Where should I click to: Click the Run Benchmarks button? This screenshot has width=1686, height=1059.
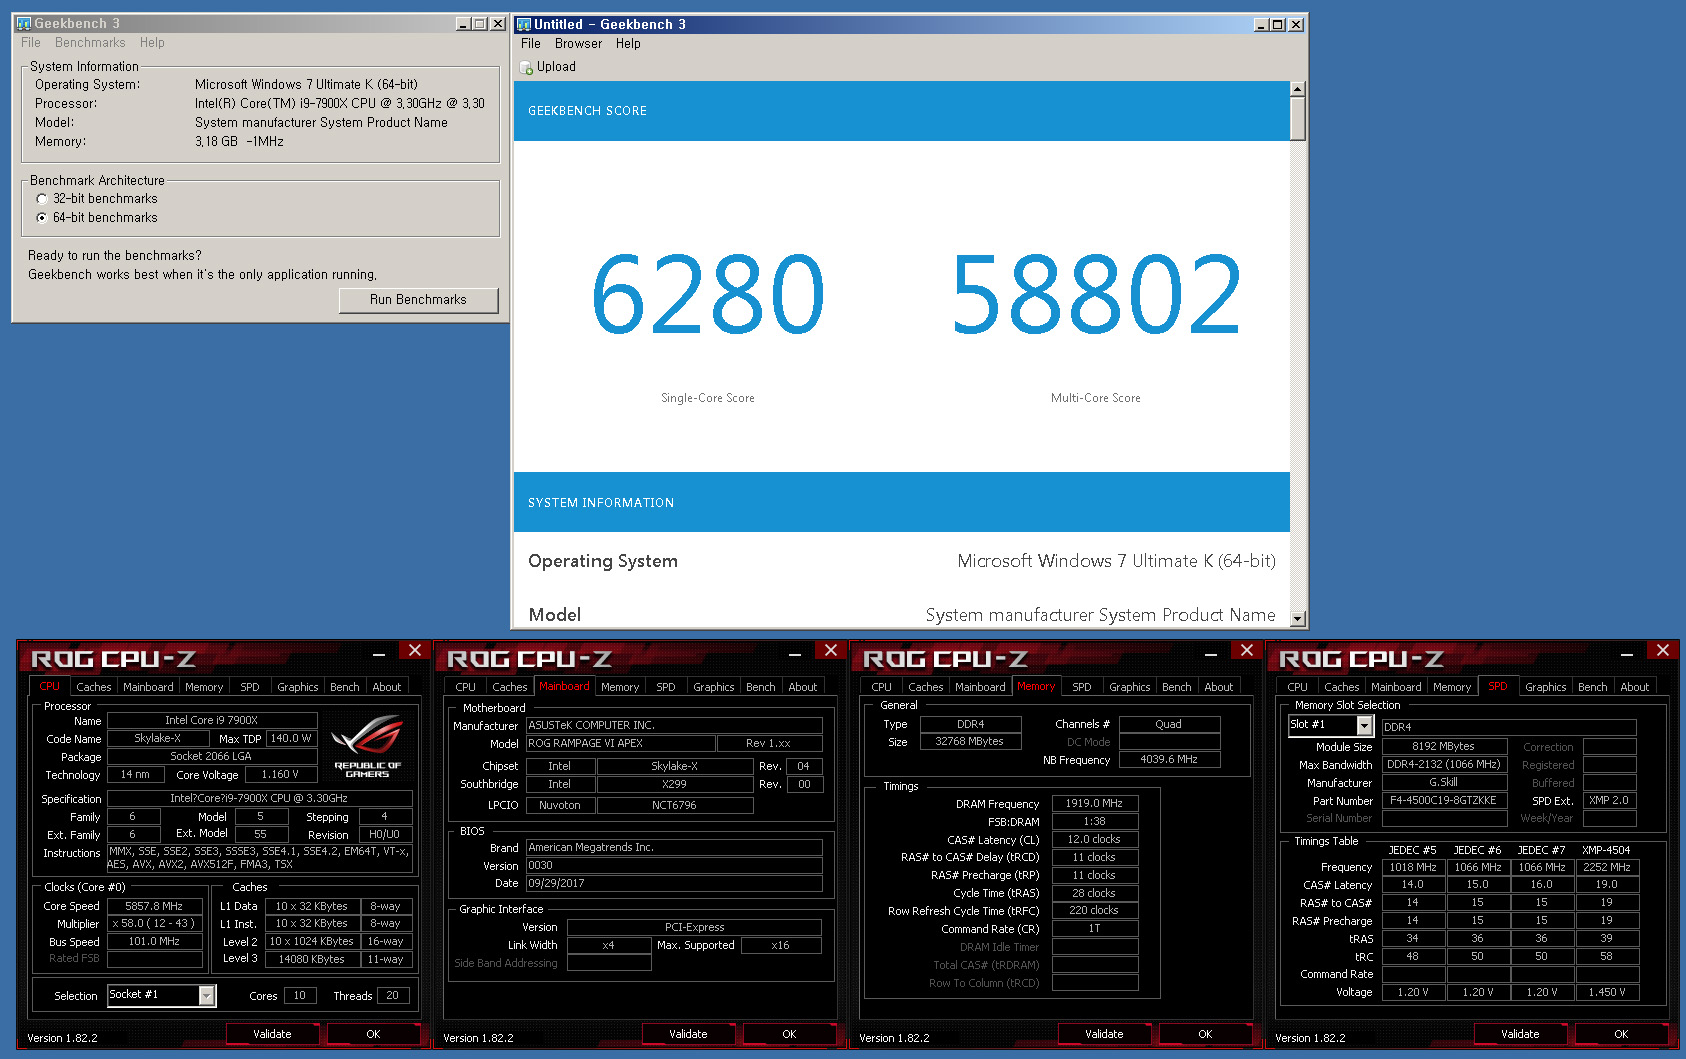point(418,300)
